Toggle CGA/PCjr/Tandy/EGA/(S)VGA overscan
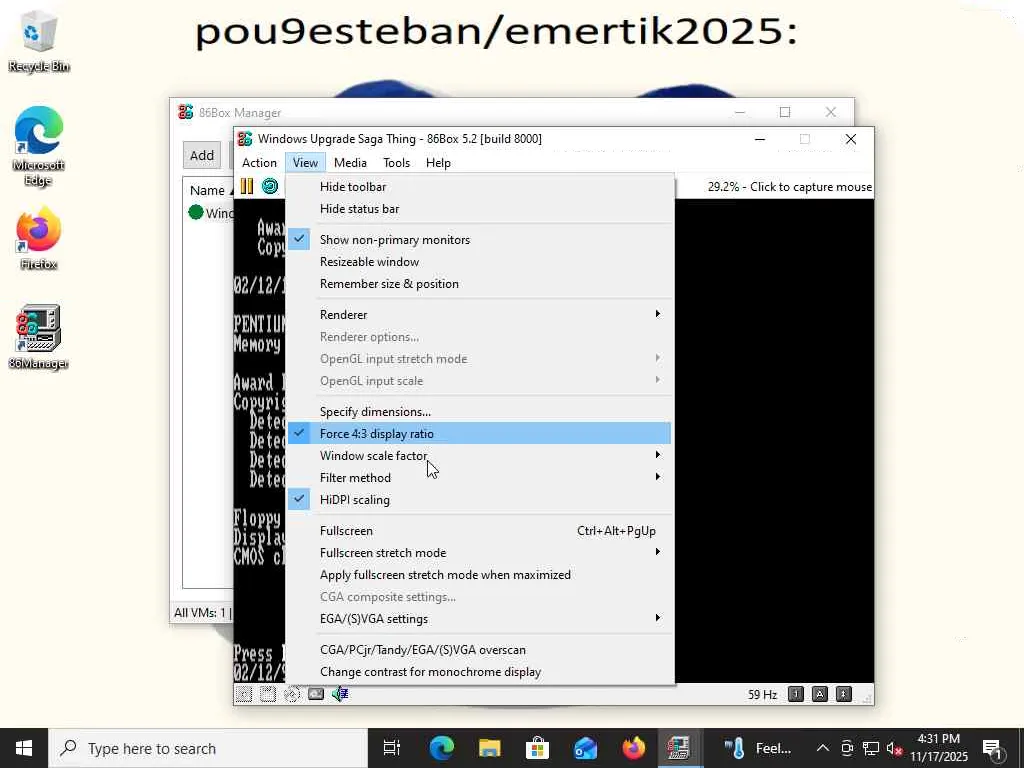This screenshot has height=768, width=1024. [x=480, y=650]
